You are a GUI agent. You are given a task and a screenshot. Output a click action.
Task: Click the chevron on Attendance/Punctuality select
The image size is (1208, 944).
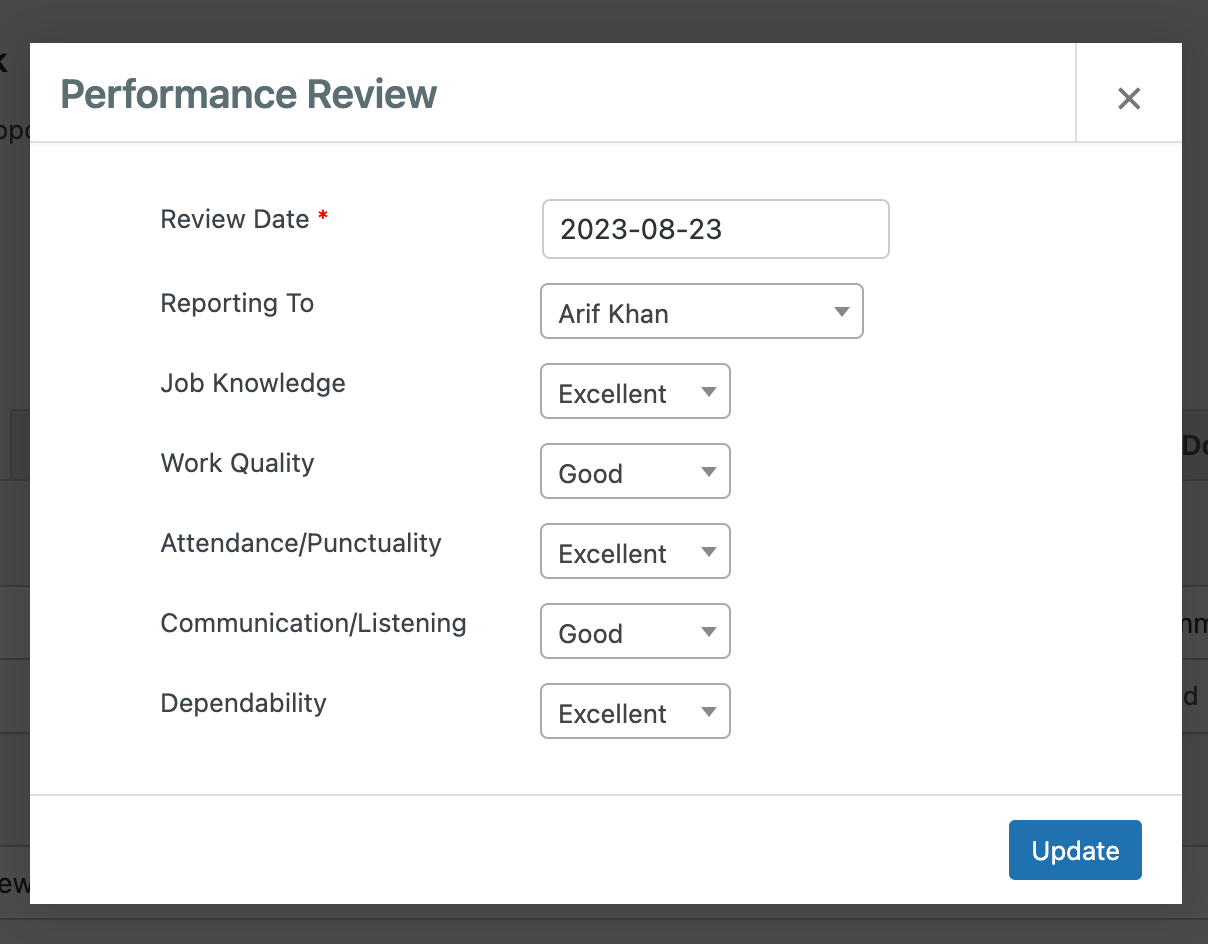[x=708, y=551]
